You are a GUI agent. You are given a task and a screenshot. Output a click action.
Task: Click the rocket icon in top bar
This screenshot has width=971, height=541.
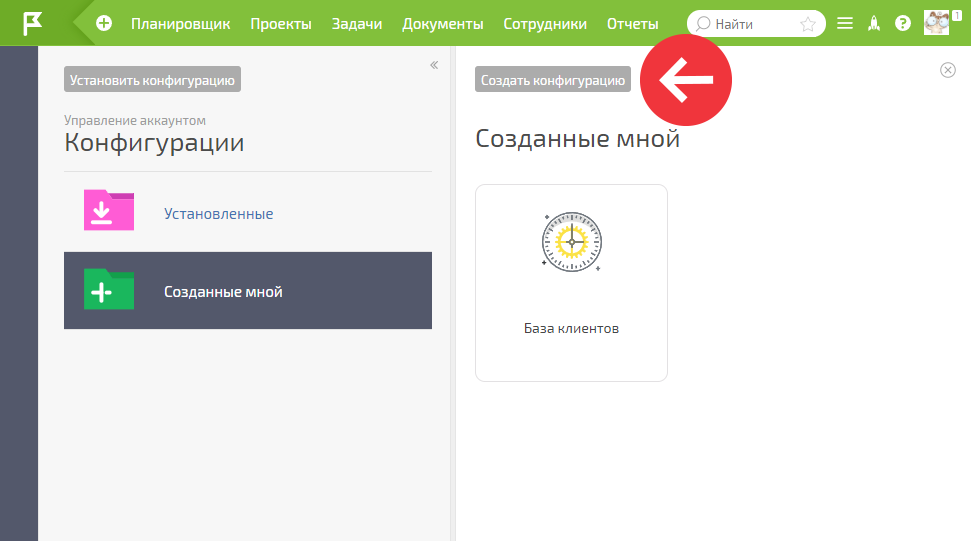coord(874,24)
